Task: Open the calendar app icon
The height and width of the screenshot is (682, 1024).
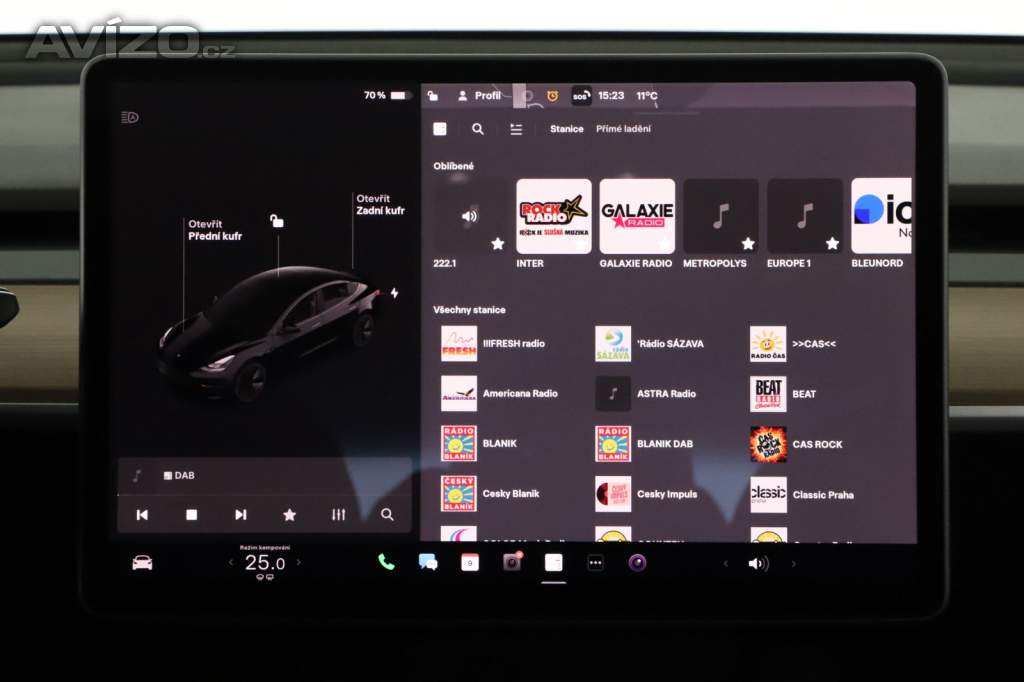Action: 469,562
